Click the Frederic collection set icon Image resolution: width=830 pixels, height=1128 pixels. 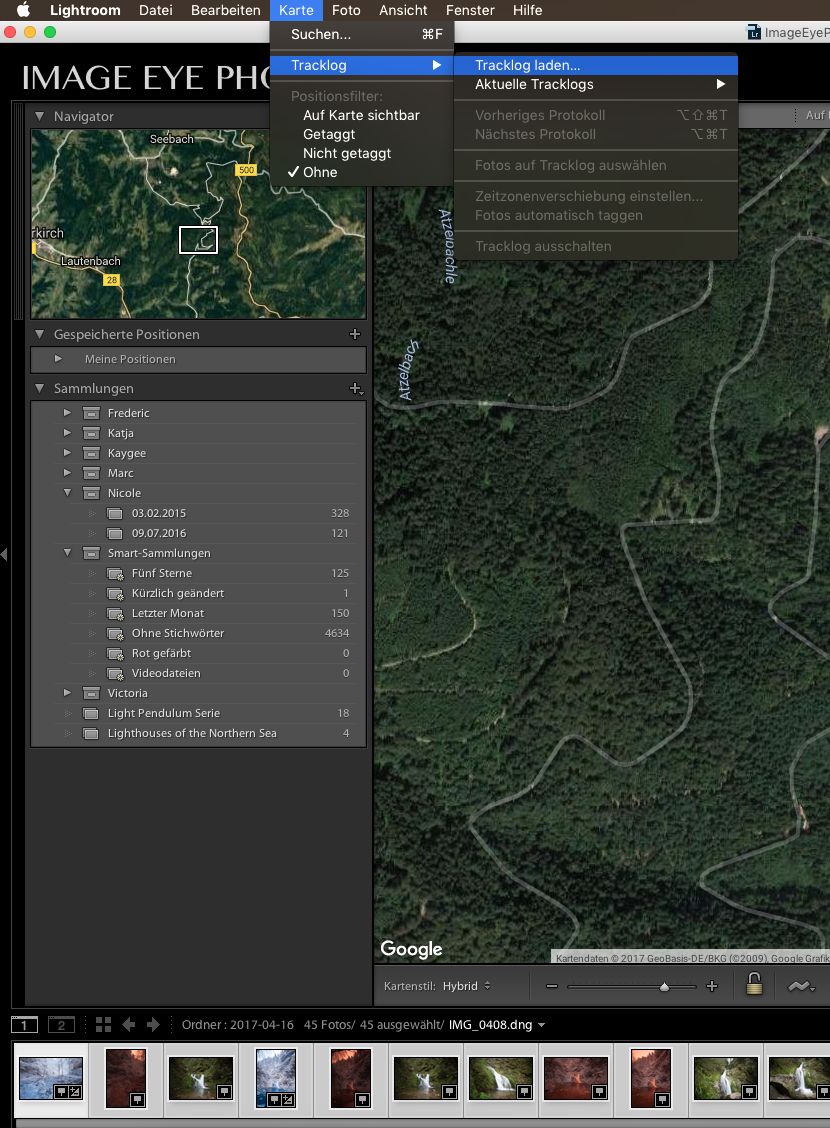coord(91,413)
